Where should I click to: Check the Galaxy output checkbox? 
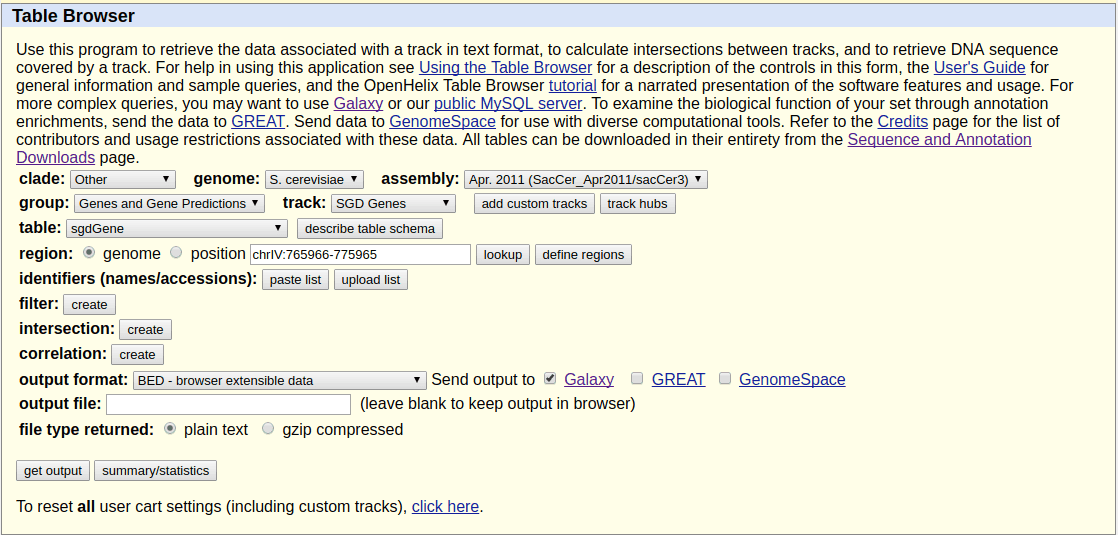click(x=550, y=379)
